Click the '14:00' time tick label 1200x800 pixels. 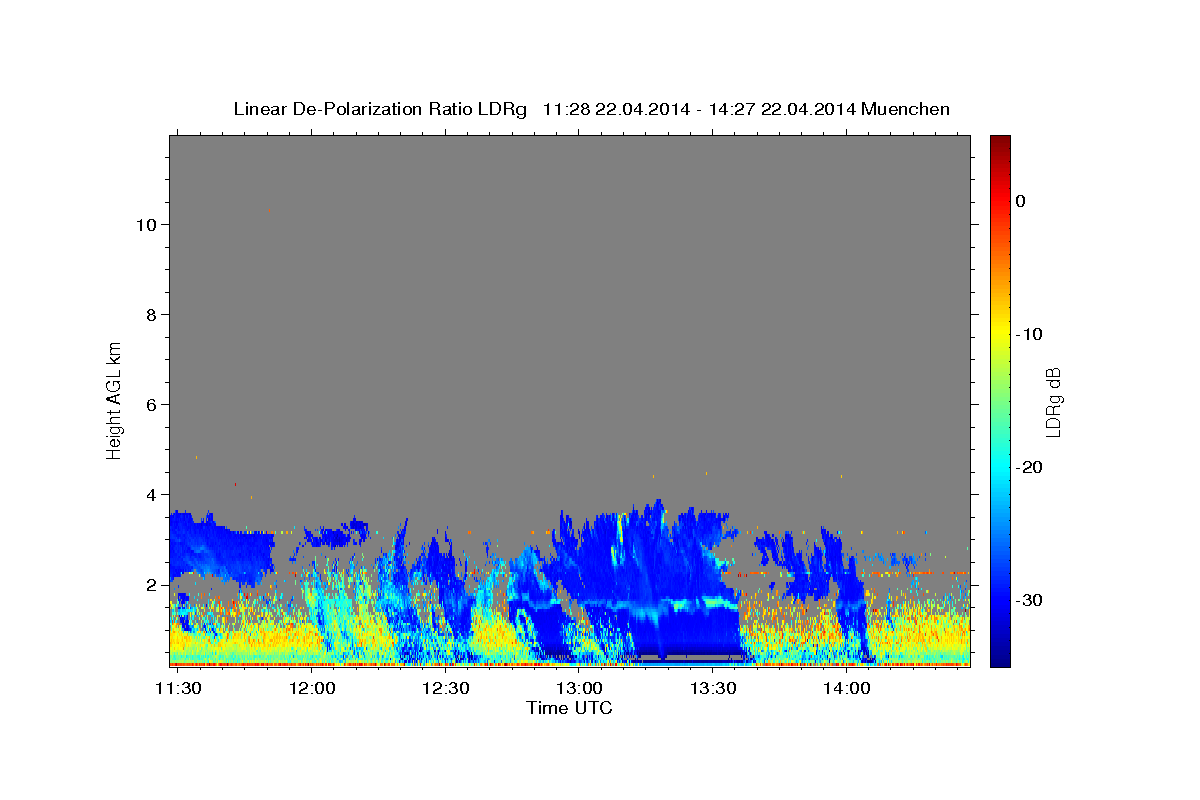(846, 689)
